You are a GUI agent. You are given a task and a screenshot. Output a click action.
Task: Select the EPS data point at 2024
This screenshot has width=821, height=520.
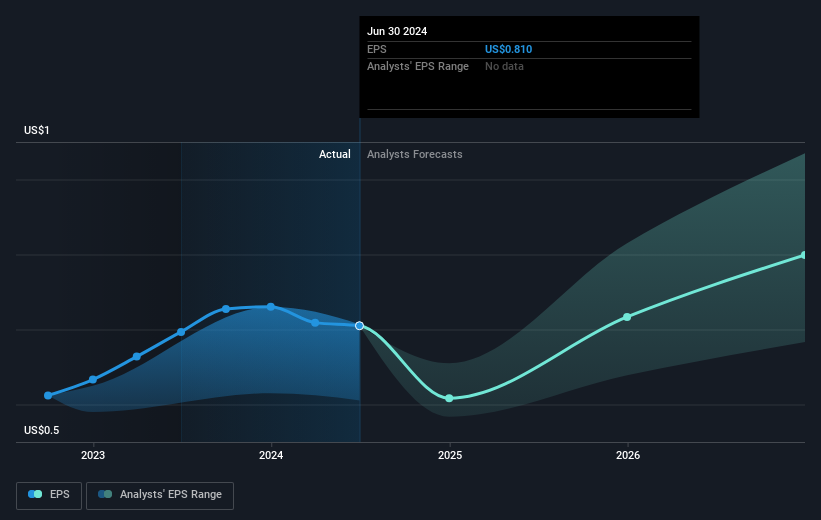point(271,307)
